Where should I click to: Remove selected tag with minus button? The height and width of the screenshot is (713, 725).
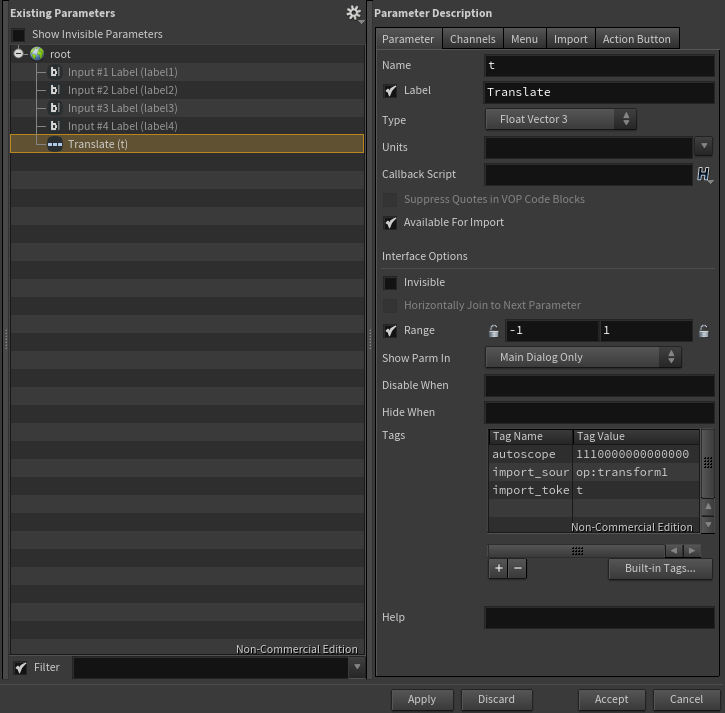[518, 568]
